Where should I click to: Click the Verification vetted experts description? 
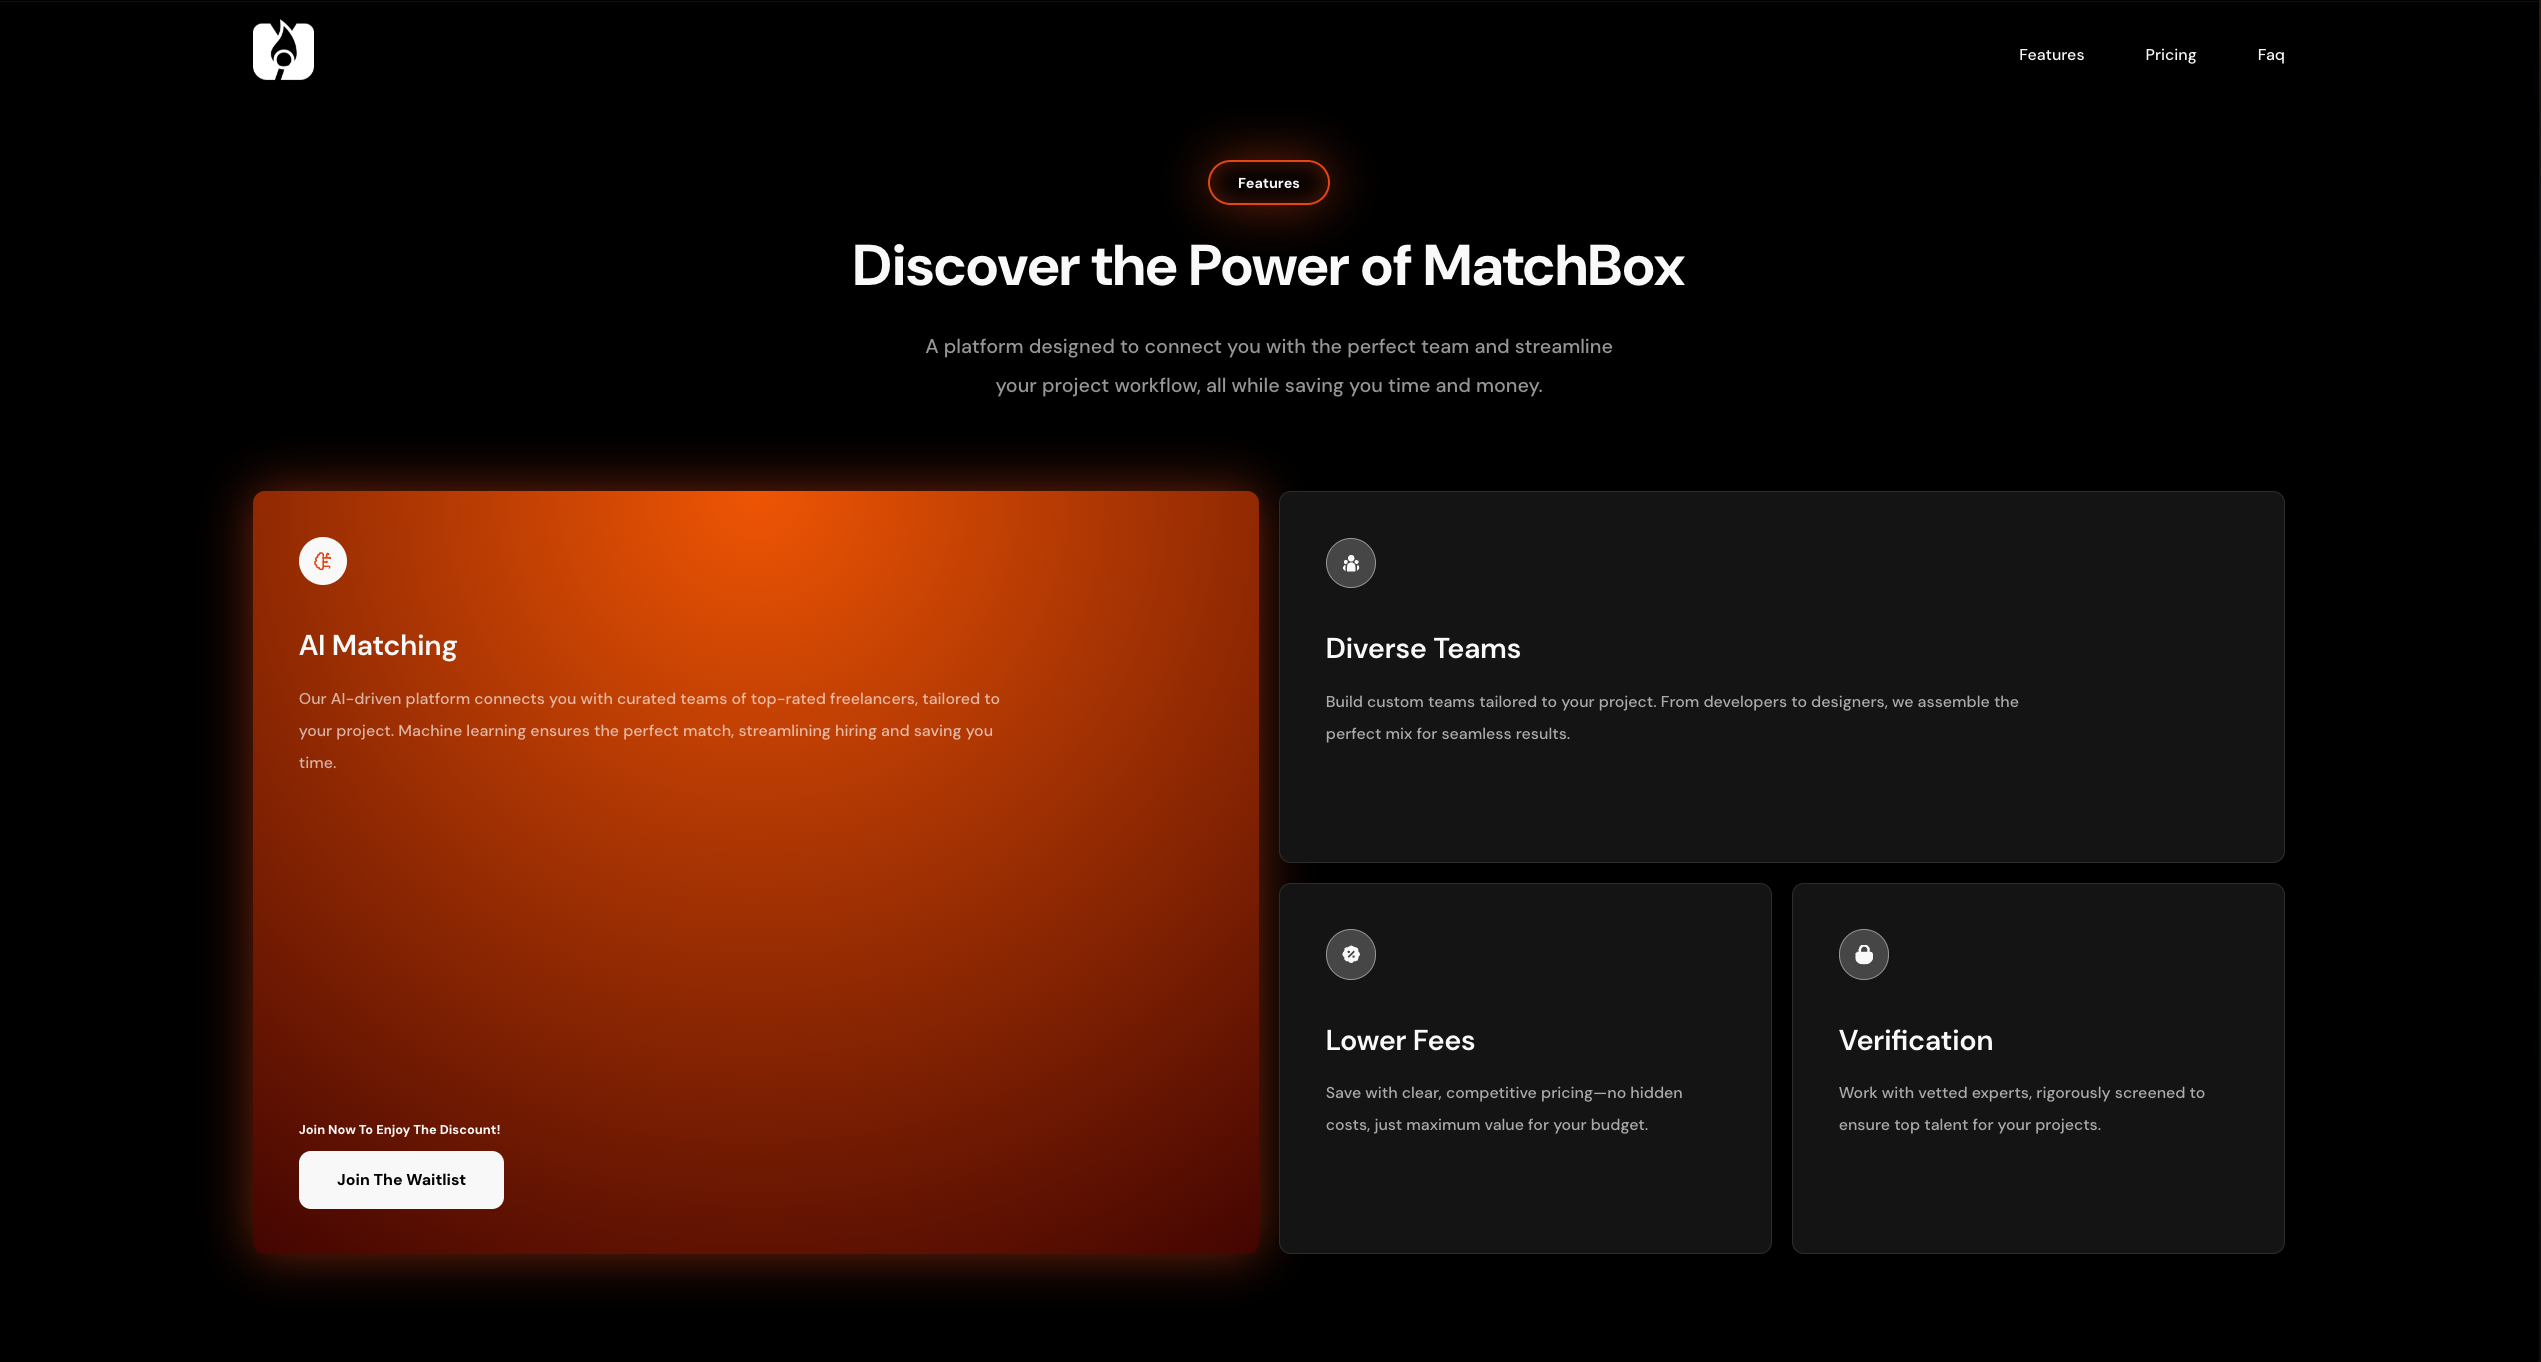[x=2020, y=1108]
